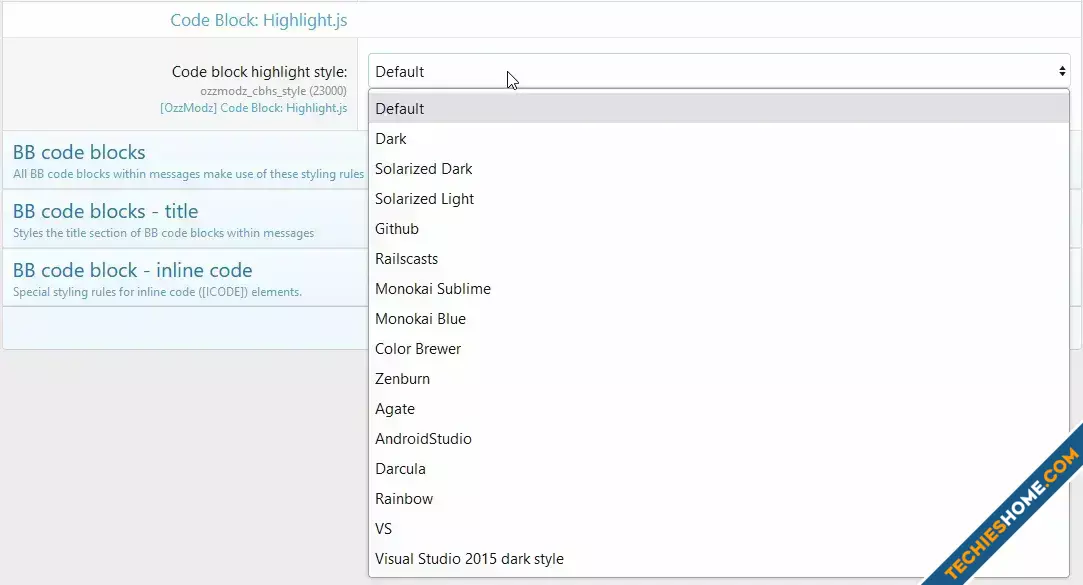Viewport: 1083px width, 585px height.
Task: Click the dropdown arrow stepper icon
Action: tap(1062, 71)
